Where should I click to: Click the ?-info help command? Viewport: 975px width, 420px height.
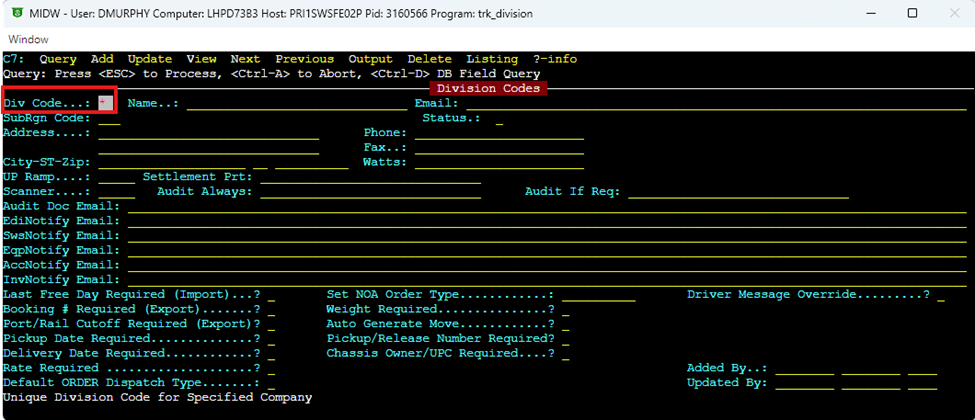(555, 59)
